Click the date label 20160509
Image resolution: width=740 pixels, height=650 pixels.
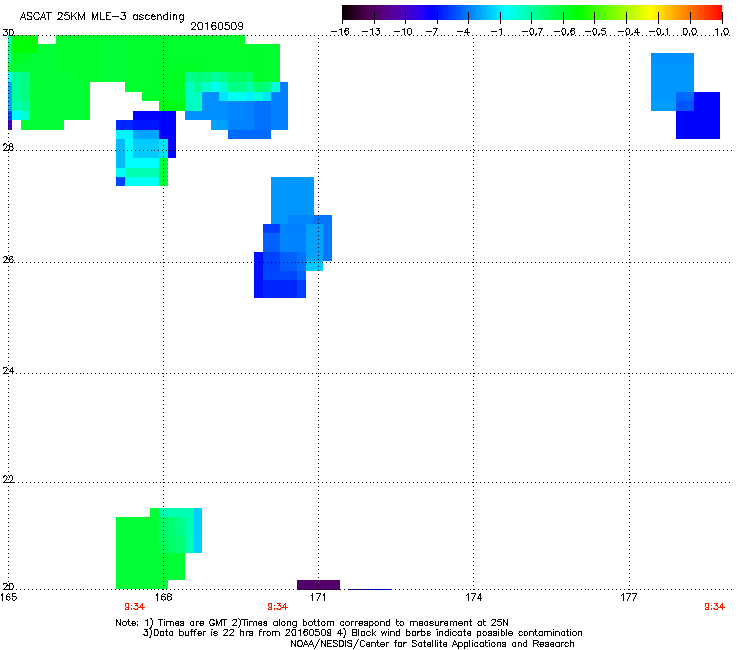point(217,26)
